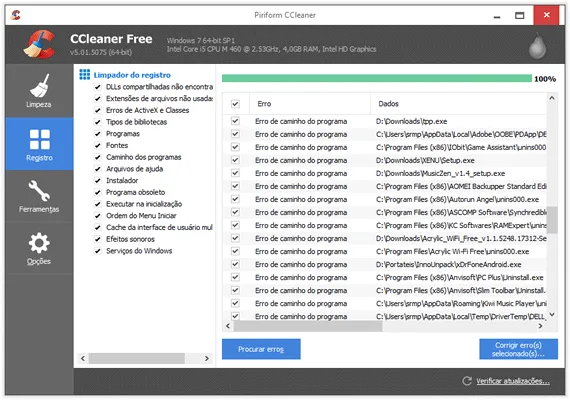570x400 pixels.
Task: Uncheck Extensões de arquivos não usadas
Action: coord(97,99)
